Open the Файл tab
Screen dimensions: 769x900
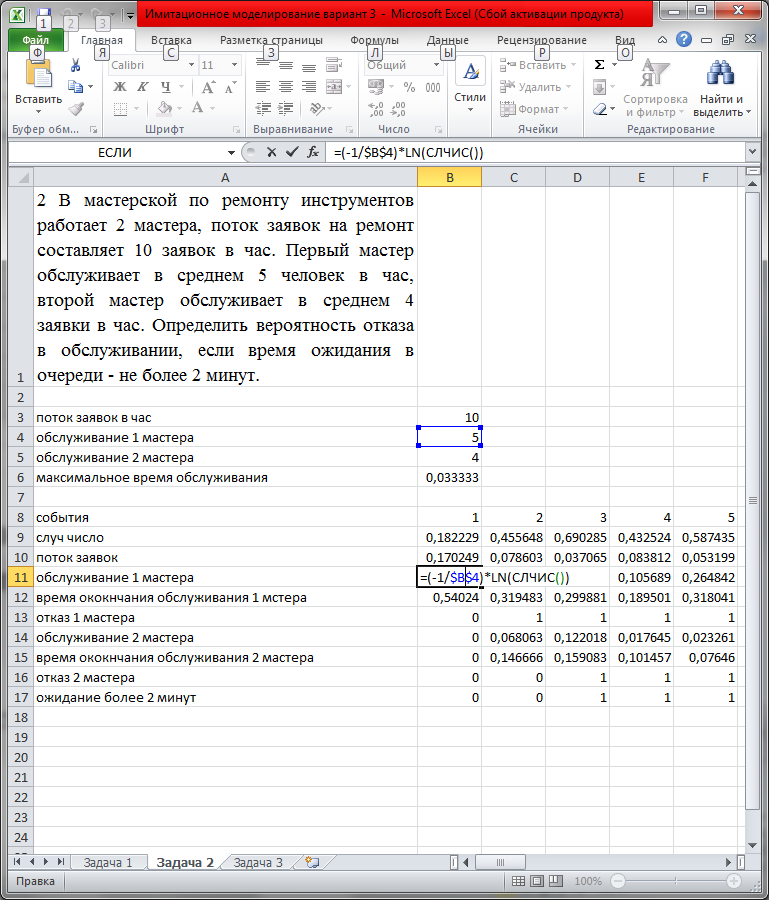point(36,40)
